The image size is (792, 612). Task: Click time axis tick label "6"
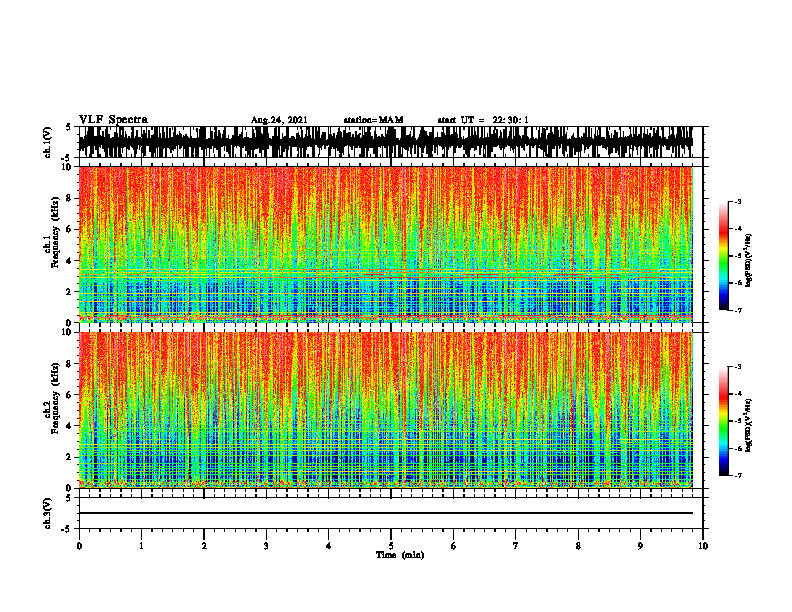click(454, 546)
